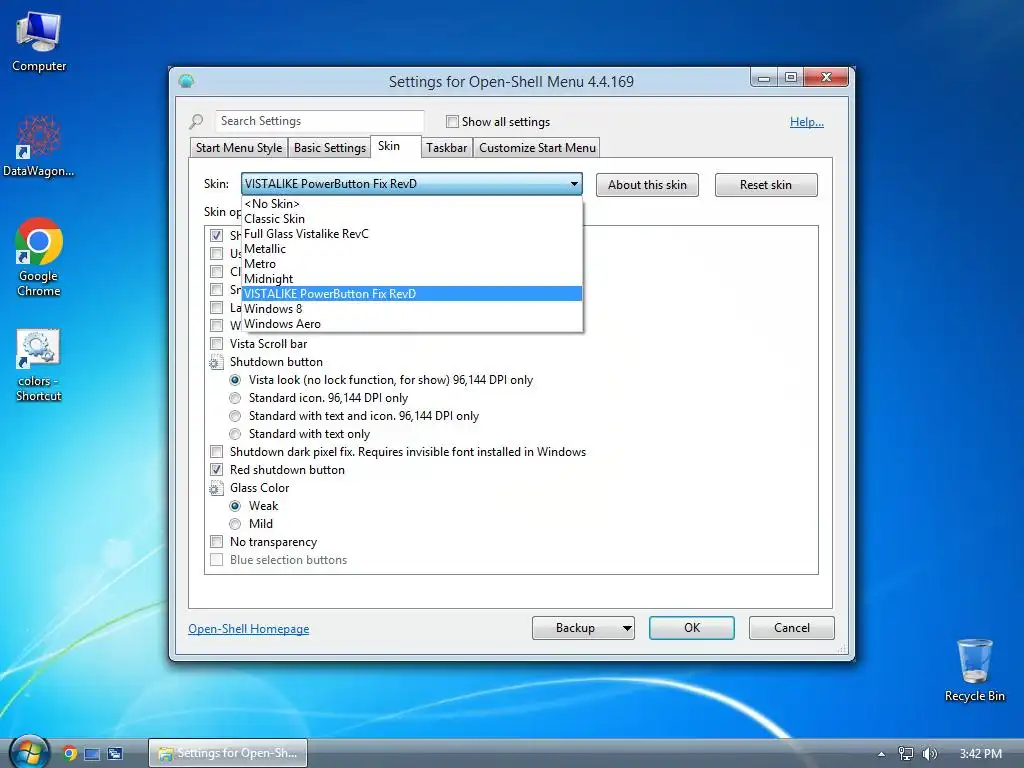Choose Classic Skin from the list
The image size is (1024, 768).
411,219
